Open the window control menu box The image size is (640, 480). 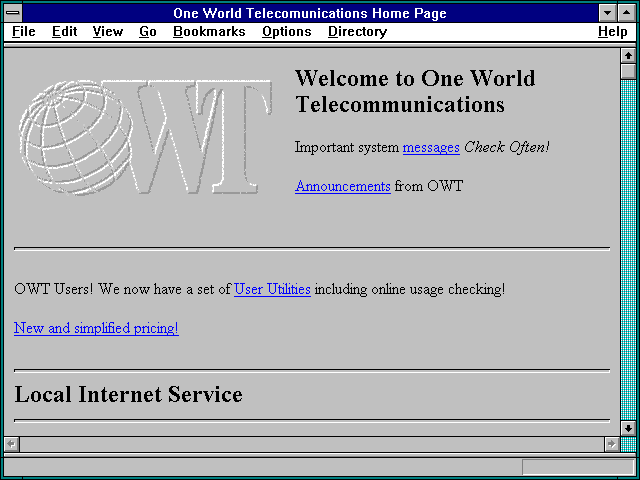[13, 13]
